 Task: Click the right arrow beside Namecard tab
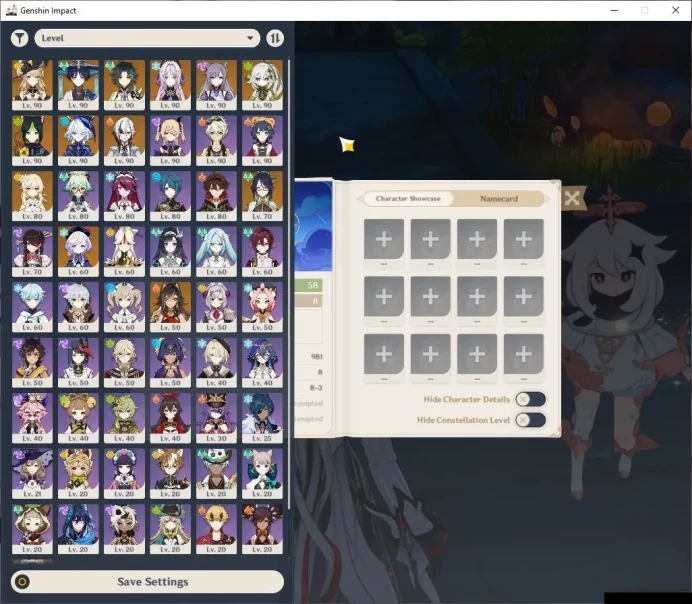pyautogui.click(x=549, y=199)
